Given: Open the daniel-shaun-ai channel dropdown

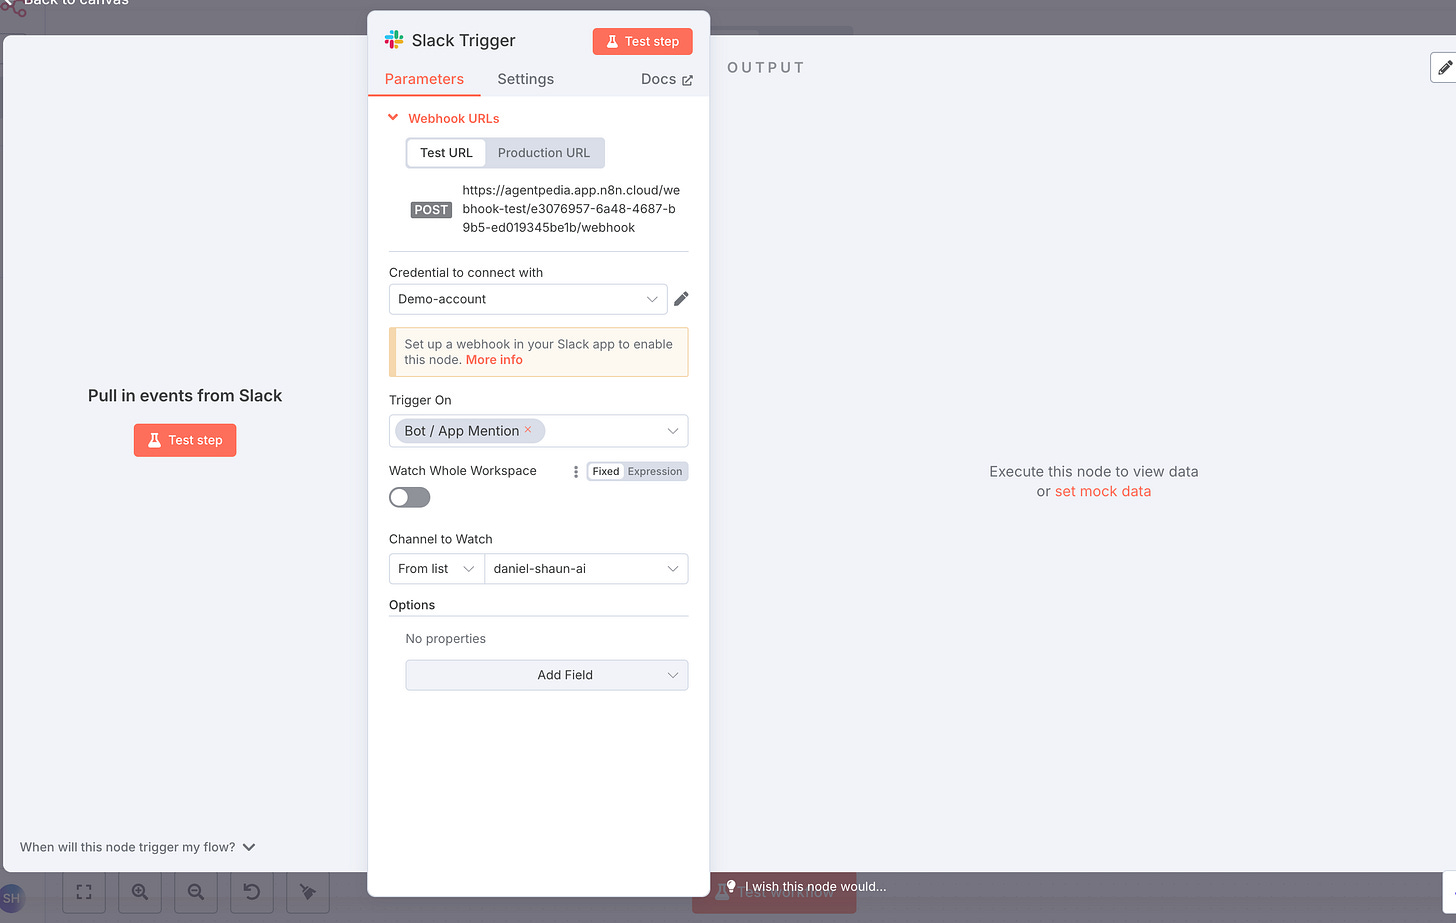Looking at the screenshot, I should 586,569.
